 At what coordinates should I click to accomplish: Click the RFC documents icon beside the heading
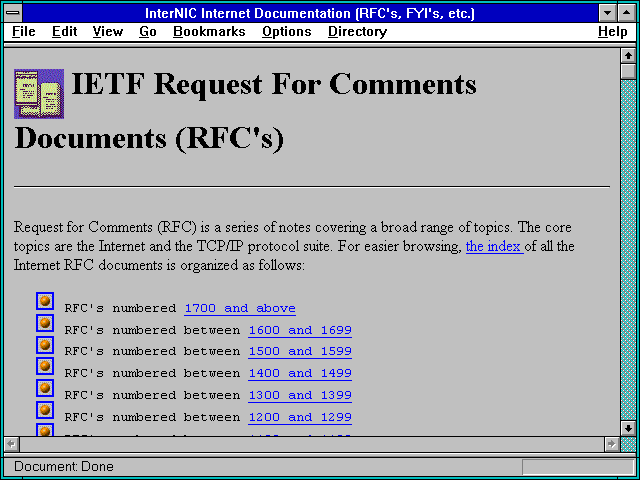coord(39,94)
